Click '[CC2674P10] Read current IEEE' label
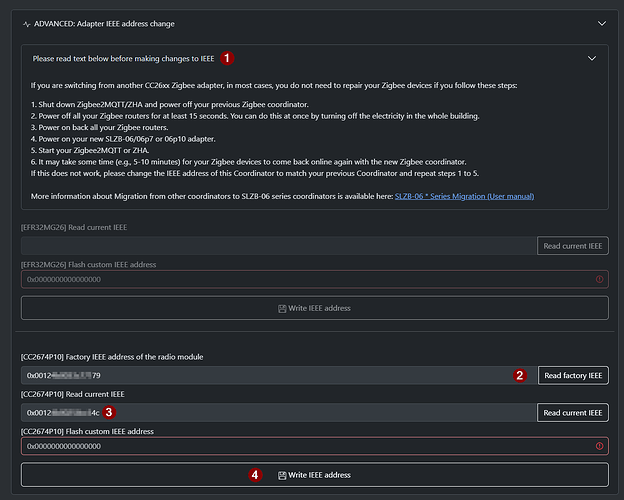 coord(72,394)
